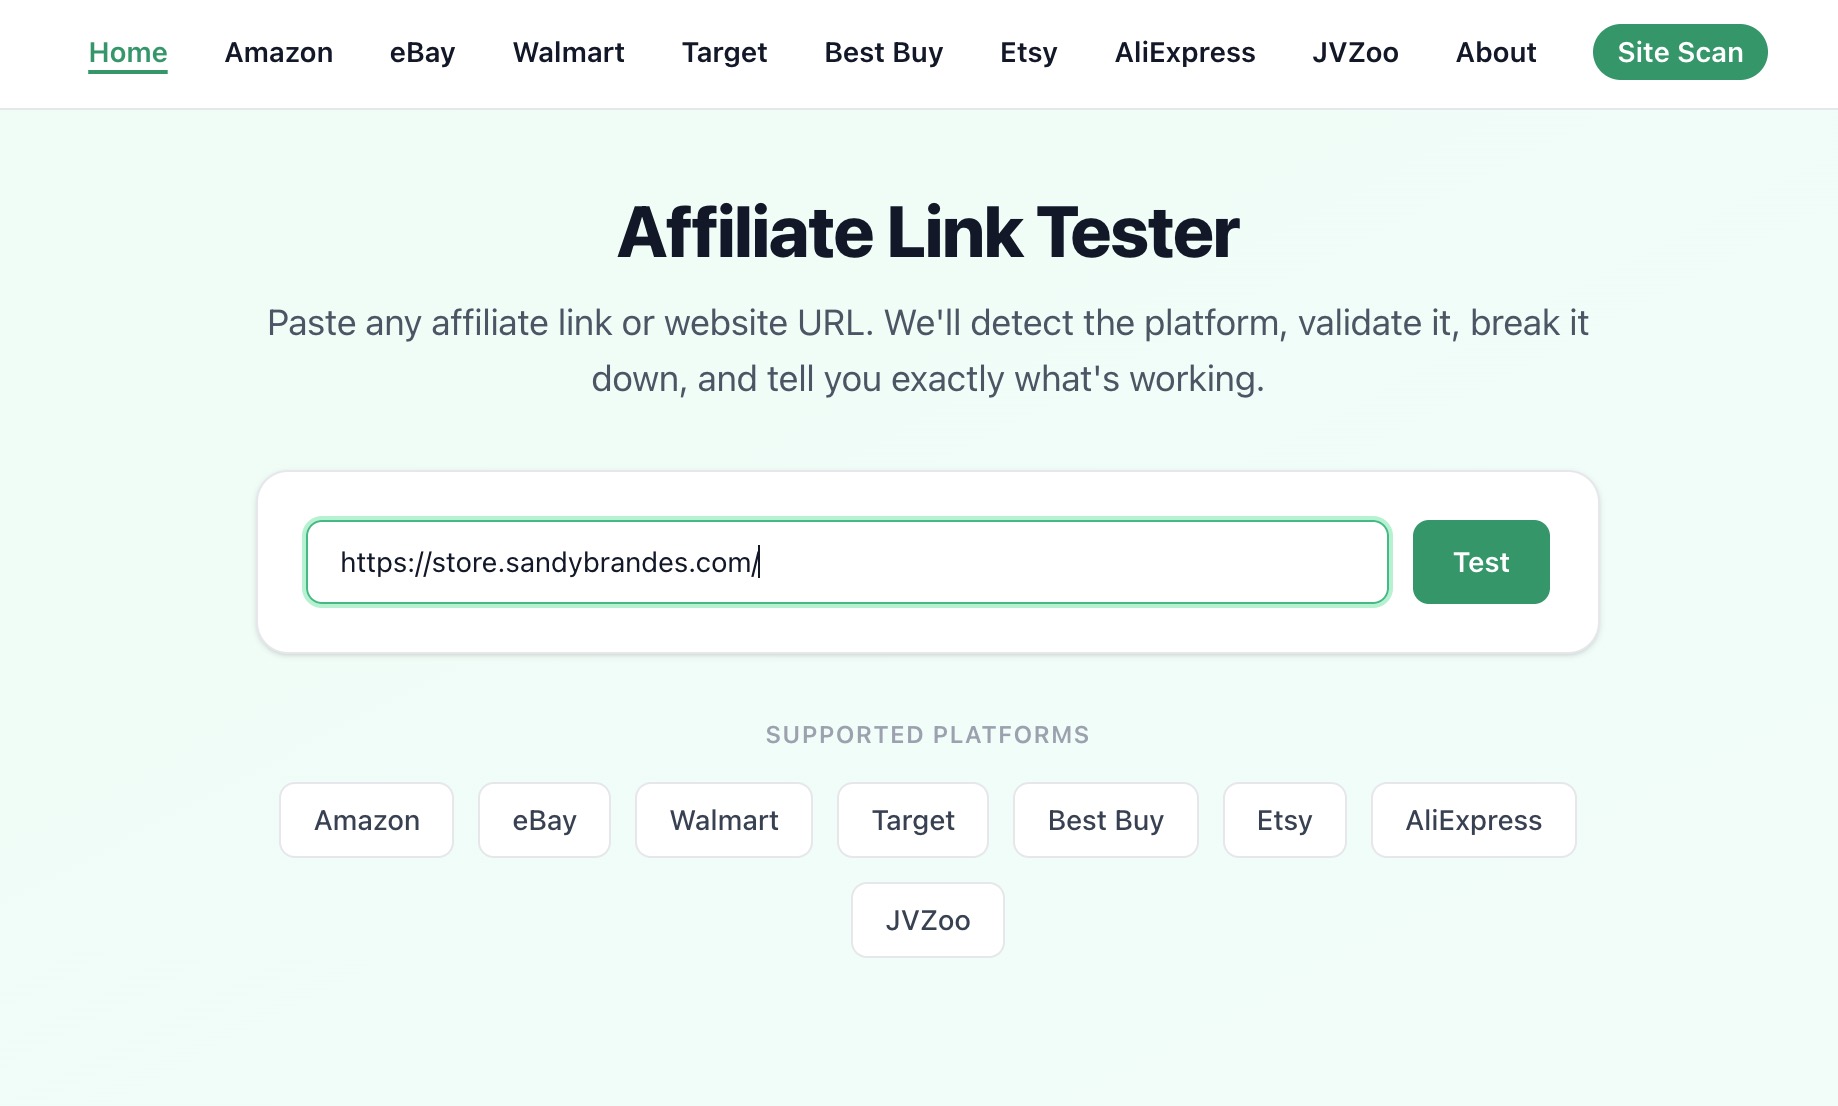Choose the Walmart supported platform
The height and width of the screenshot is (1106, 1838).
(723, 820)
